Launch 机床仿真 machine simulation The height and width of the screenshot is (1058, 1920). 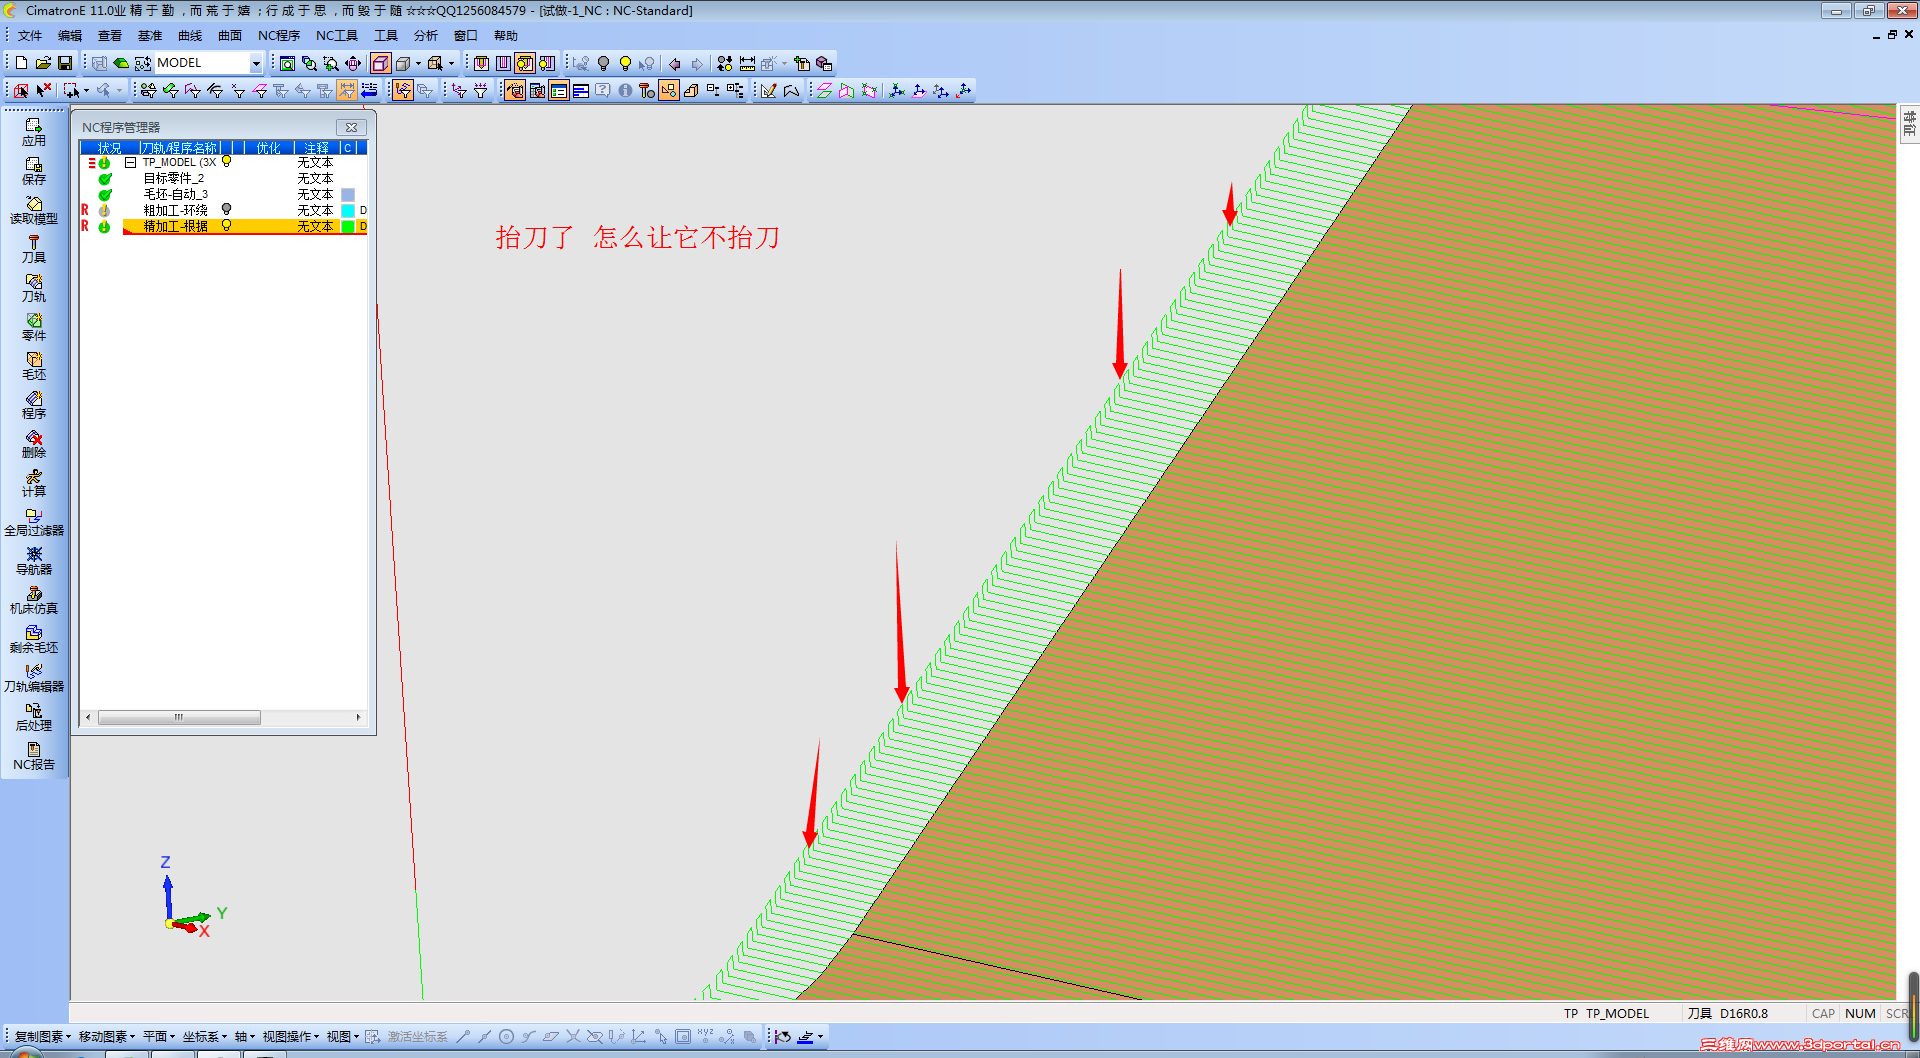pos(34,600)
